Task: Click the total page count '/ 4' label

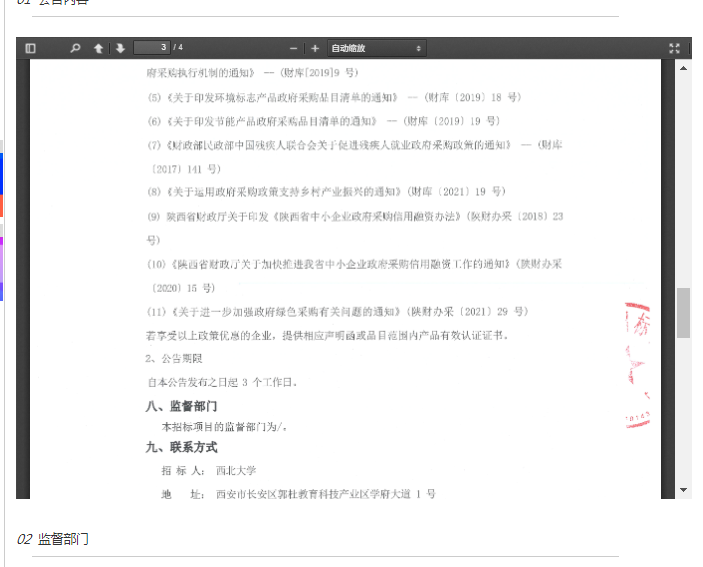Action: (x=178, y=48)
